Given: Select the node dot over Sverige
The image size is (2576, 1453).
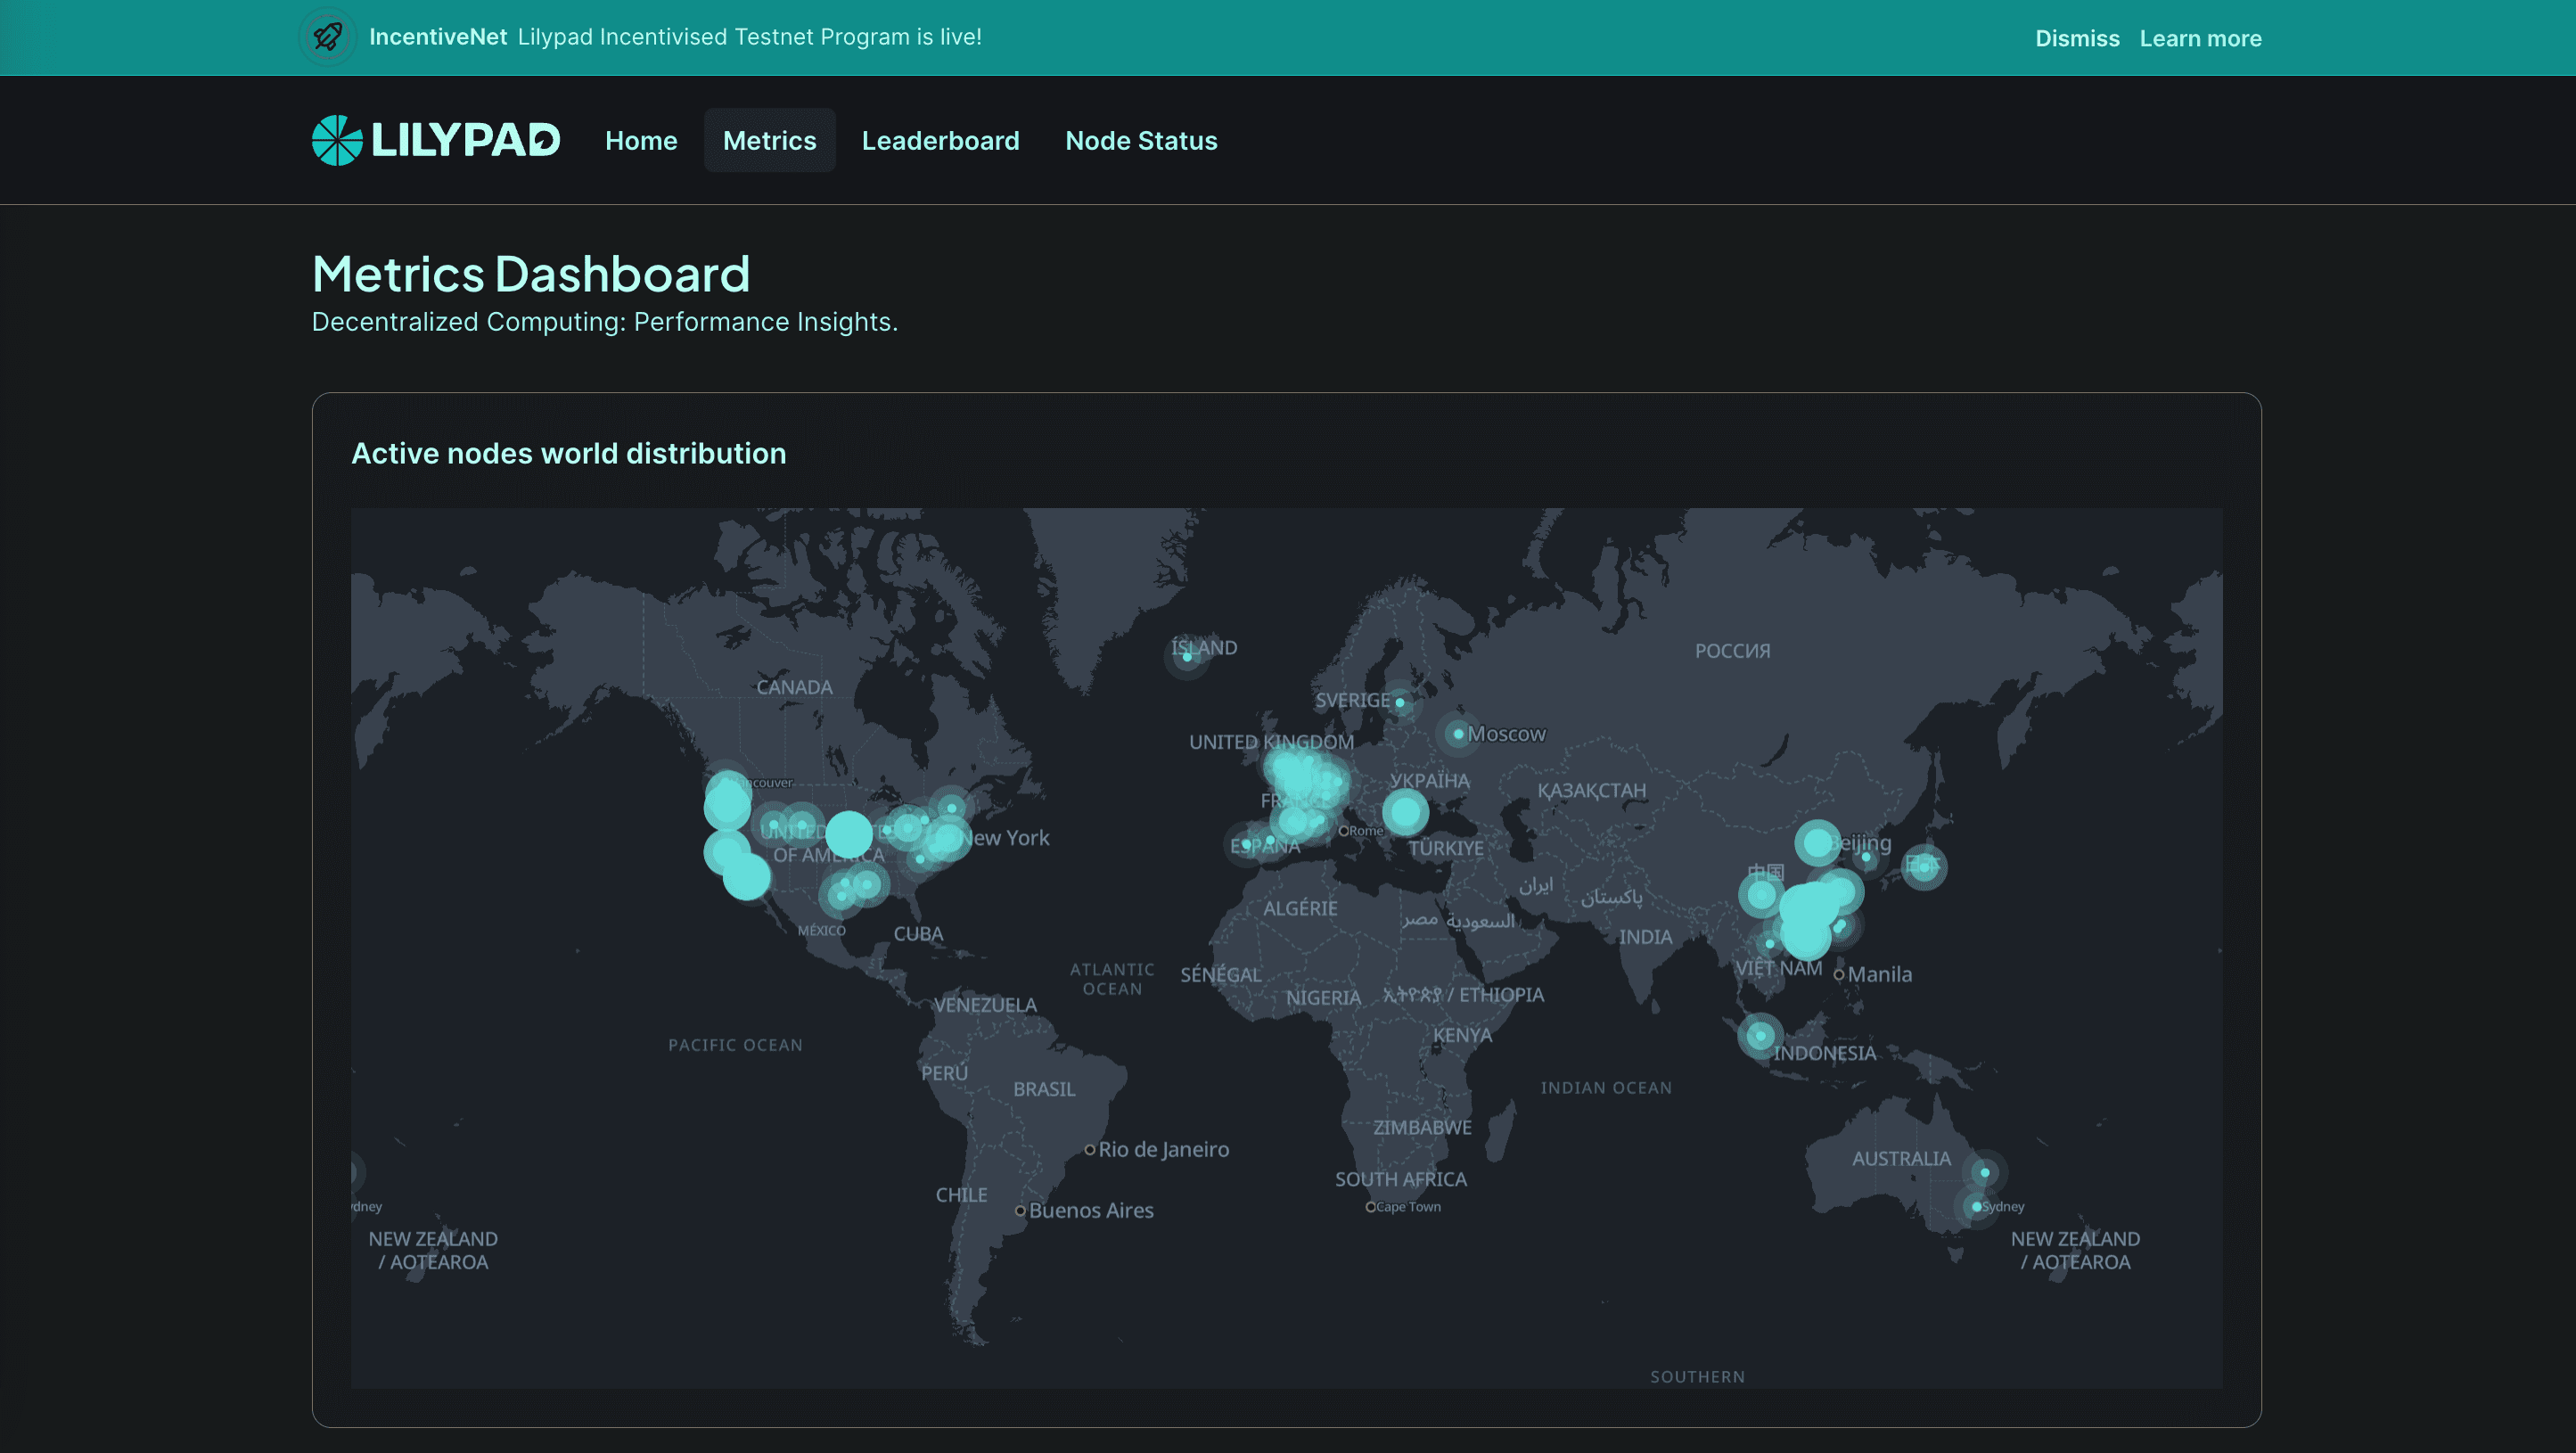Looking at the screenshot, I should (1400, 702).
